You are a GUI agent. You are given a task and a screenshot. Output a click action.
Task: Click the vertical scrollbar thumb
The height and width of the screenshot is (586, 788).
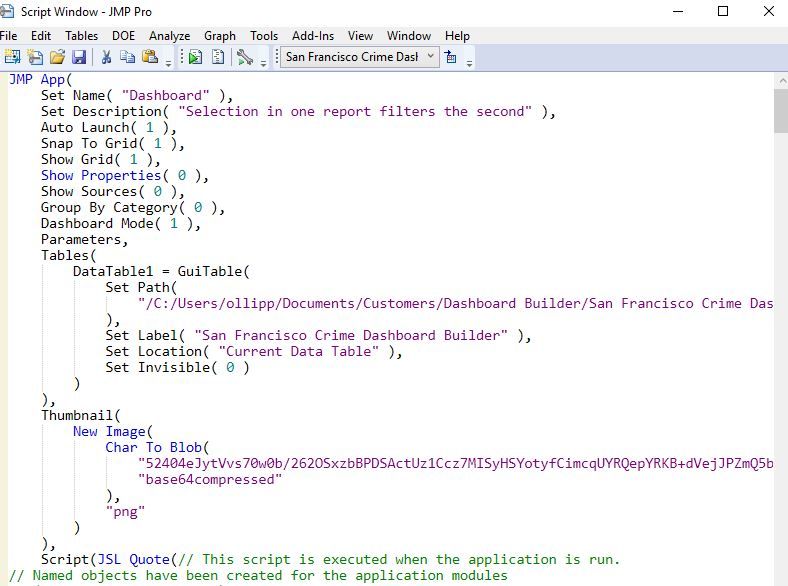click(x=781, y=111)
